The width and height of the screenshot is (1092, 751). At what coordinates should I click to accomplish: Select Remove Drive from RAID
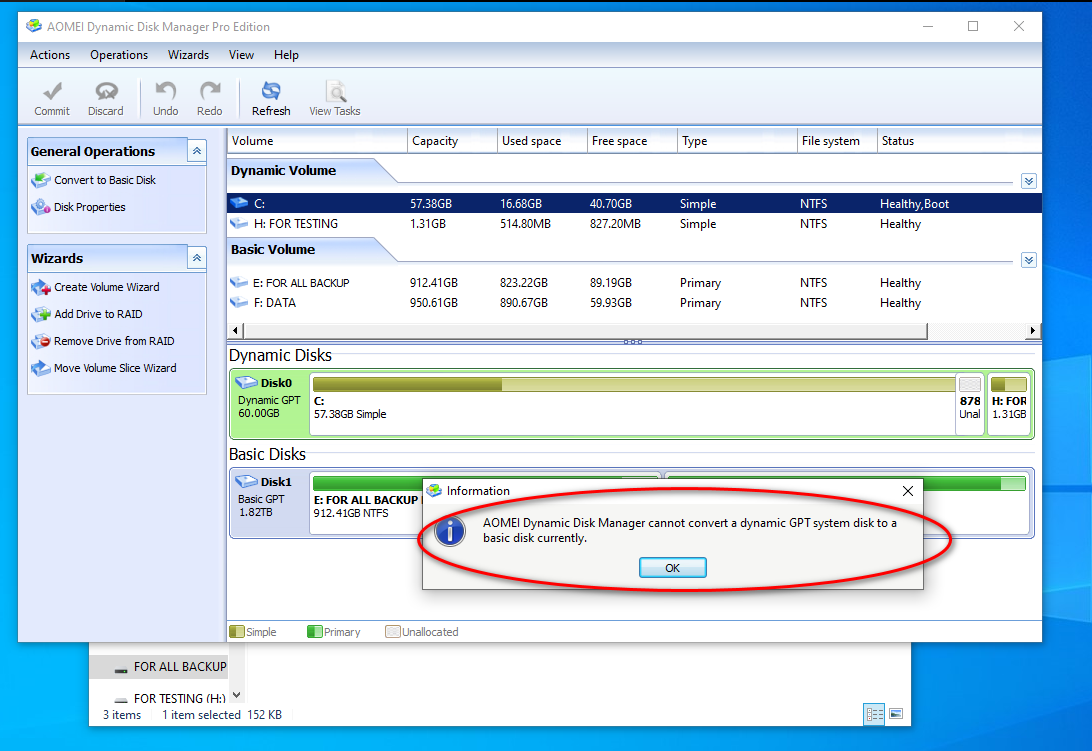click(103, 341)
